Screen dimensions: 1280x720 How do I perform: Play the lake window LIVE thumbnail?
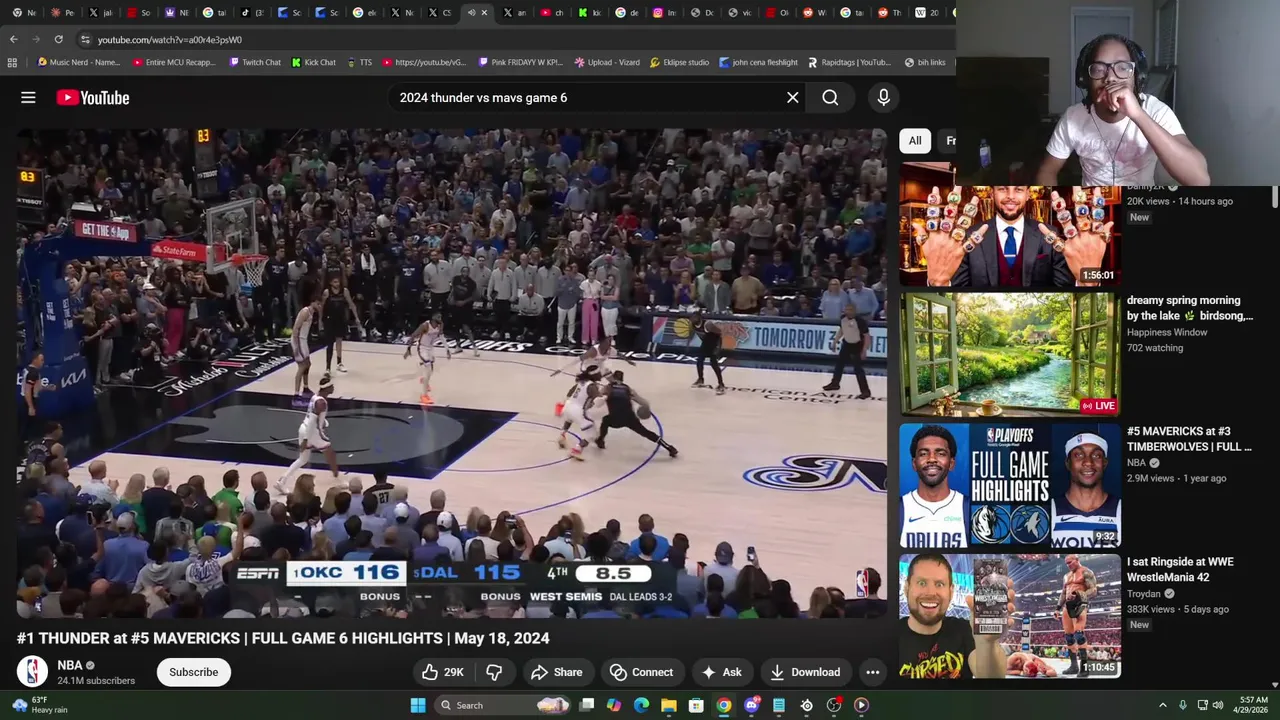[1010, 355]
